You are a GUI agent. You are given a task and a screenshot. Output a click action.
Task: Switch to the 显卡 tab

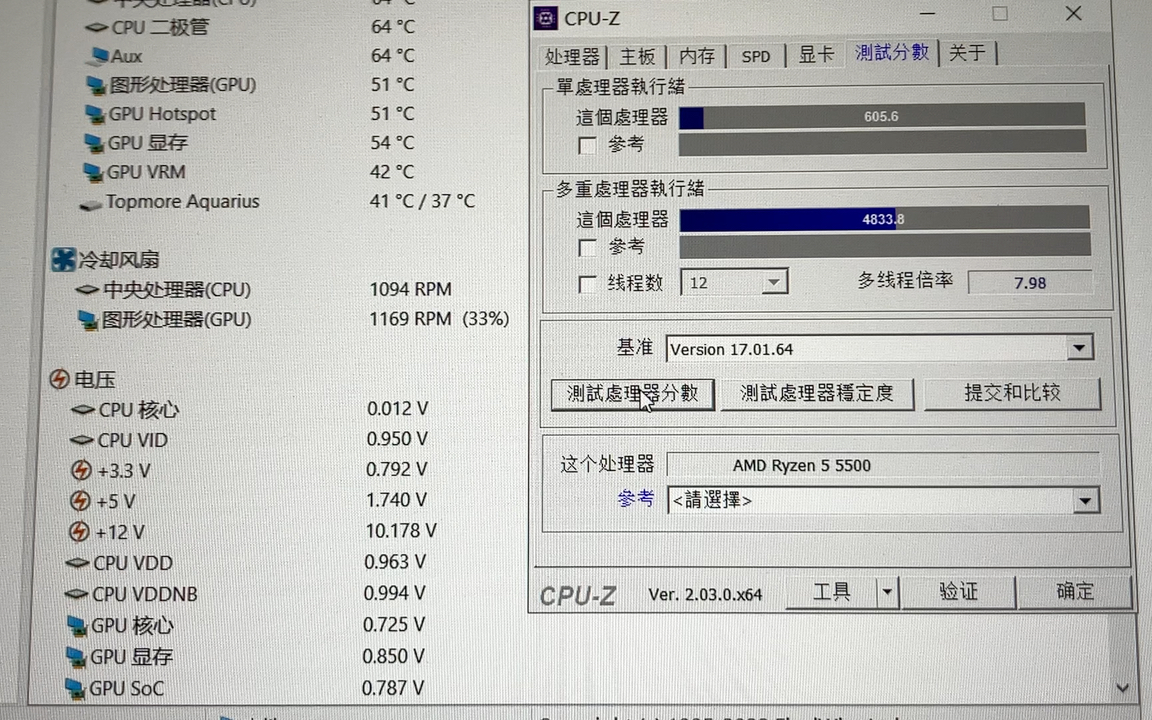coord(816,56)
